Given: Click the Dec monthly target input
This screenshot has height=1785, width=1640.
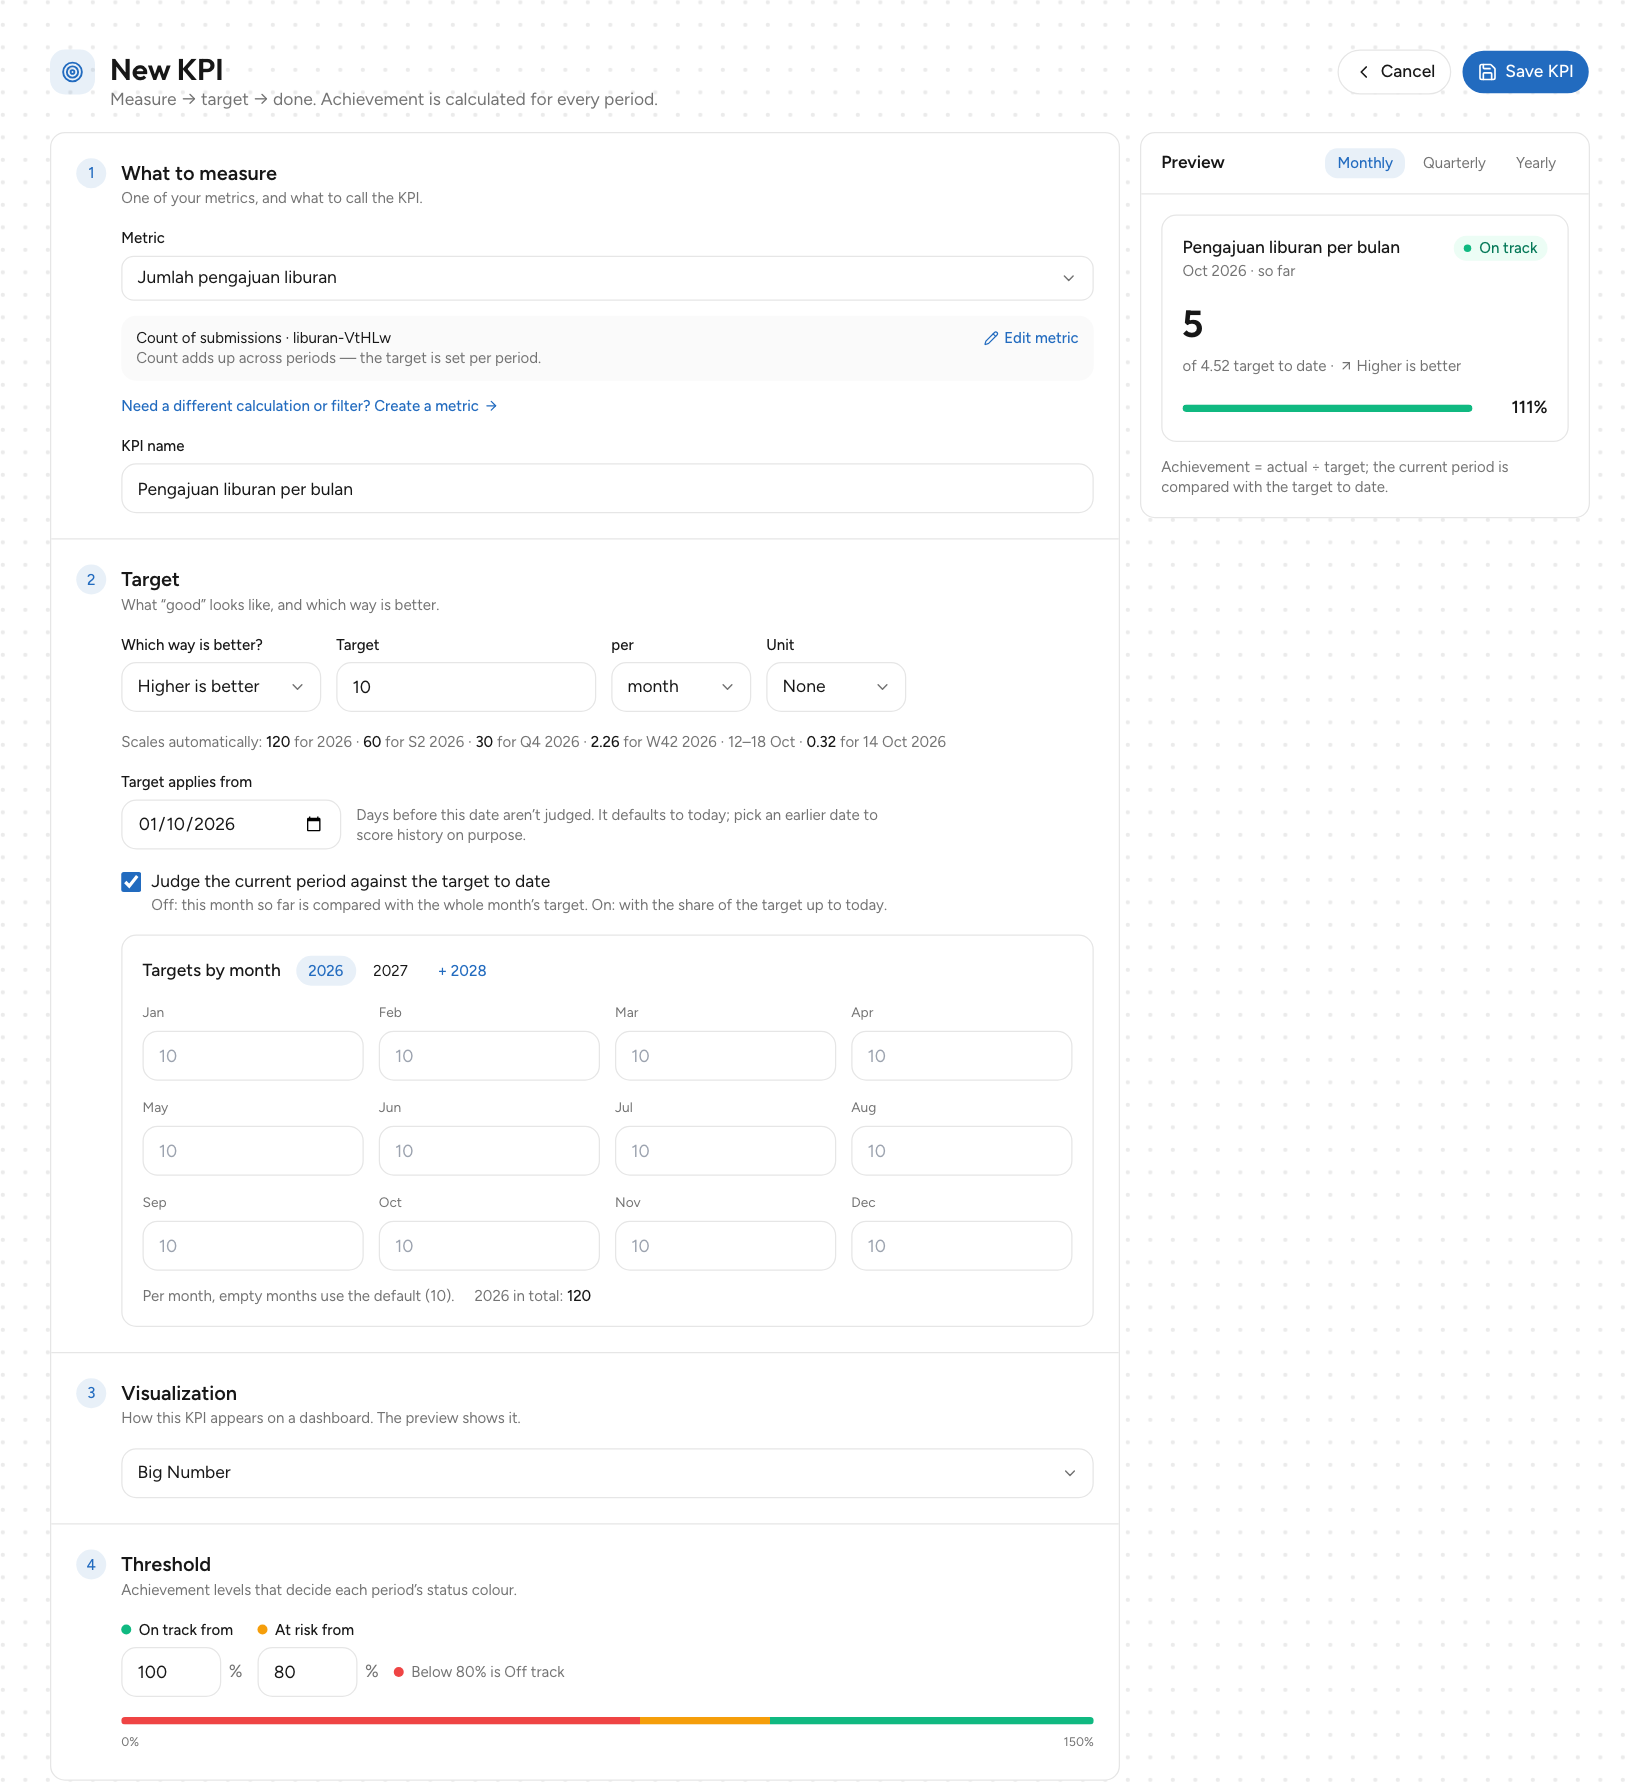Looking at the screenshot, I should pos(961,1246).
